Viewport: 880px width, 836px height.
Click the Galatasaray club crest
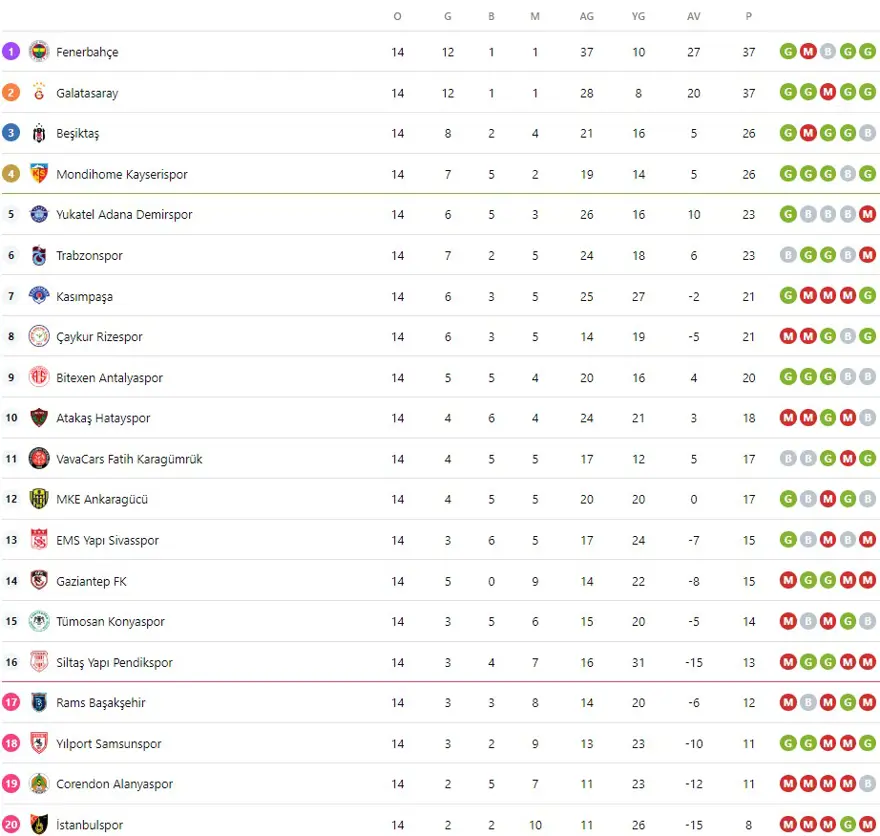coord(39,93)
